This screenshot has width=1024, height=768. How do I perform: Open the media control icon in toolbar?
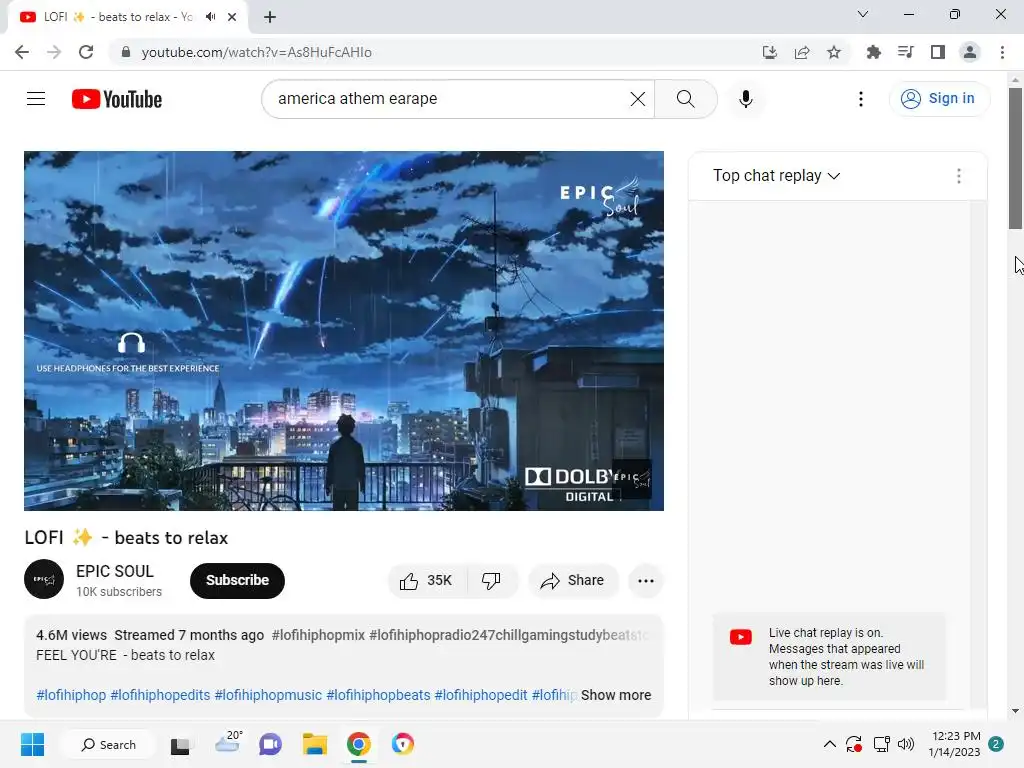tap(905, 52)
